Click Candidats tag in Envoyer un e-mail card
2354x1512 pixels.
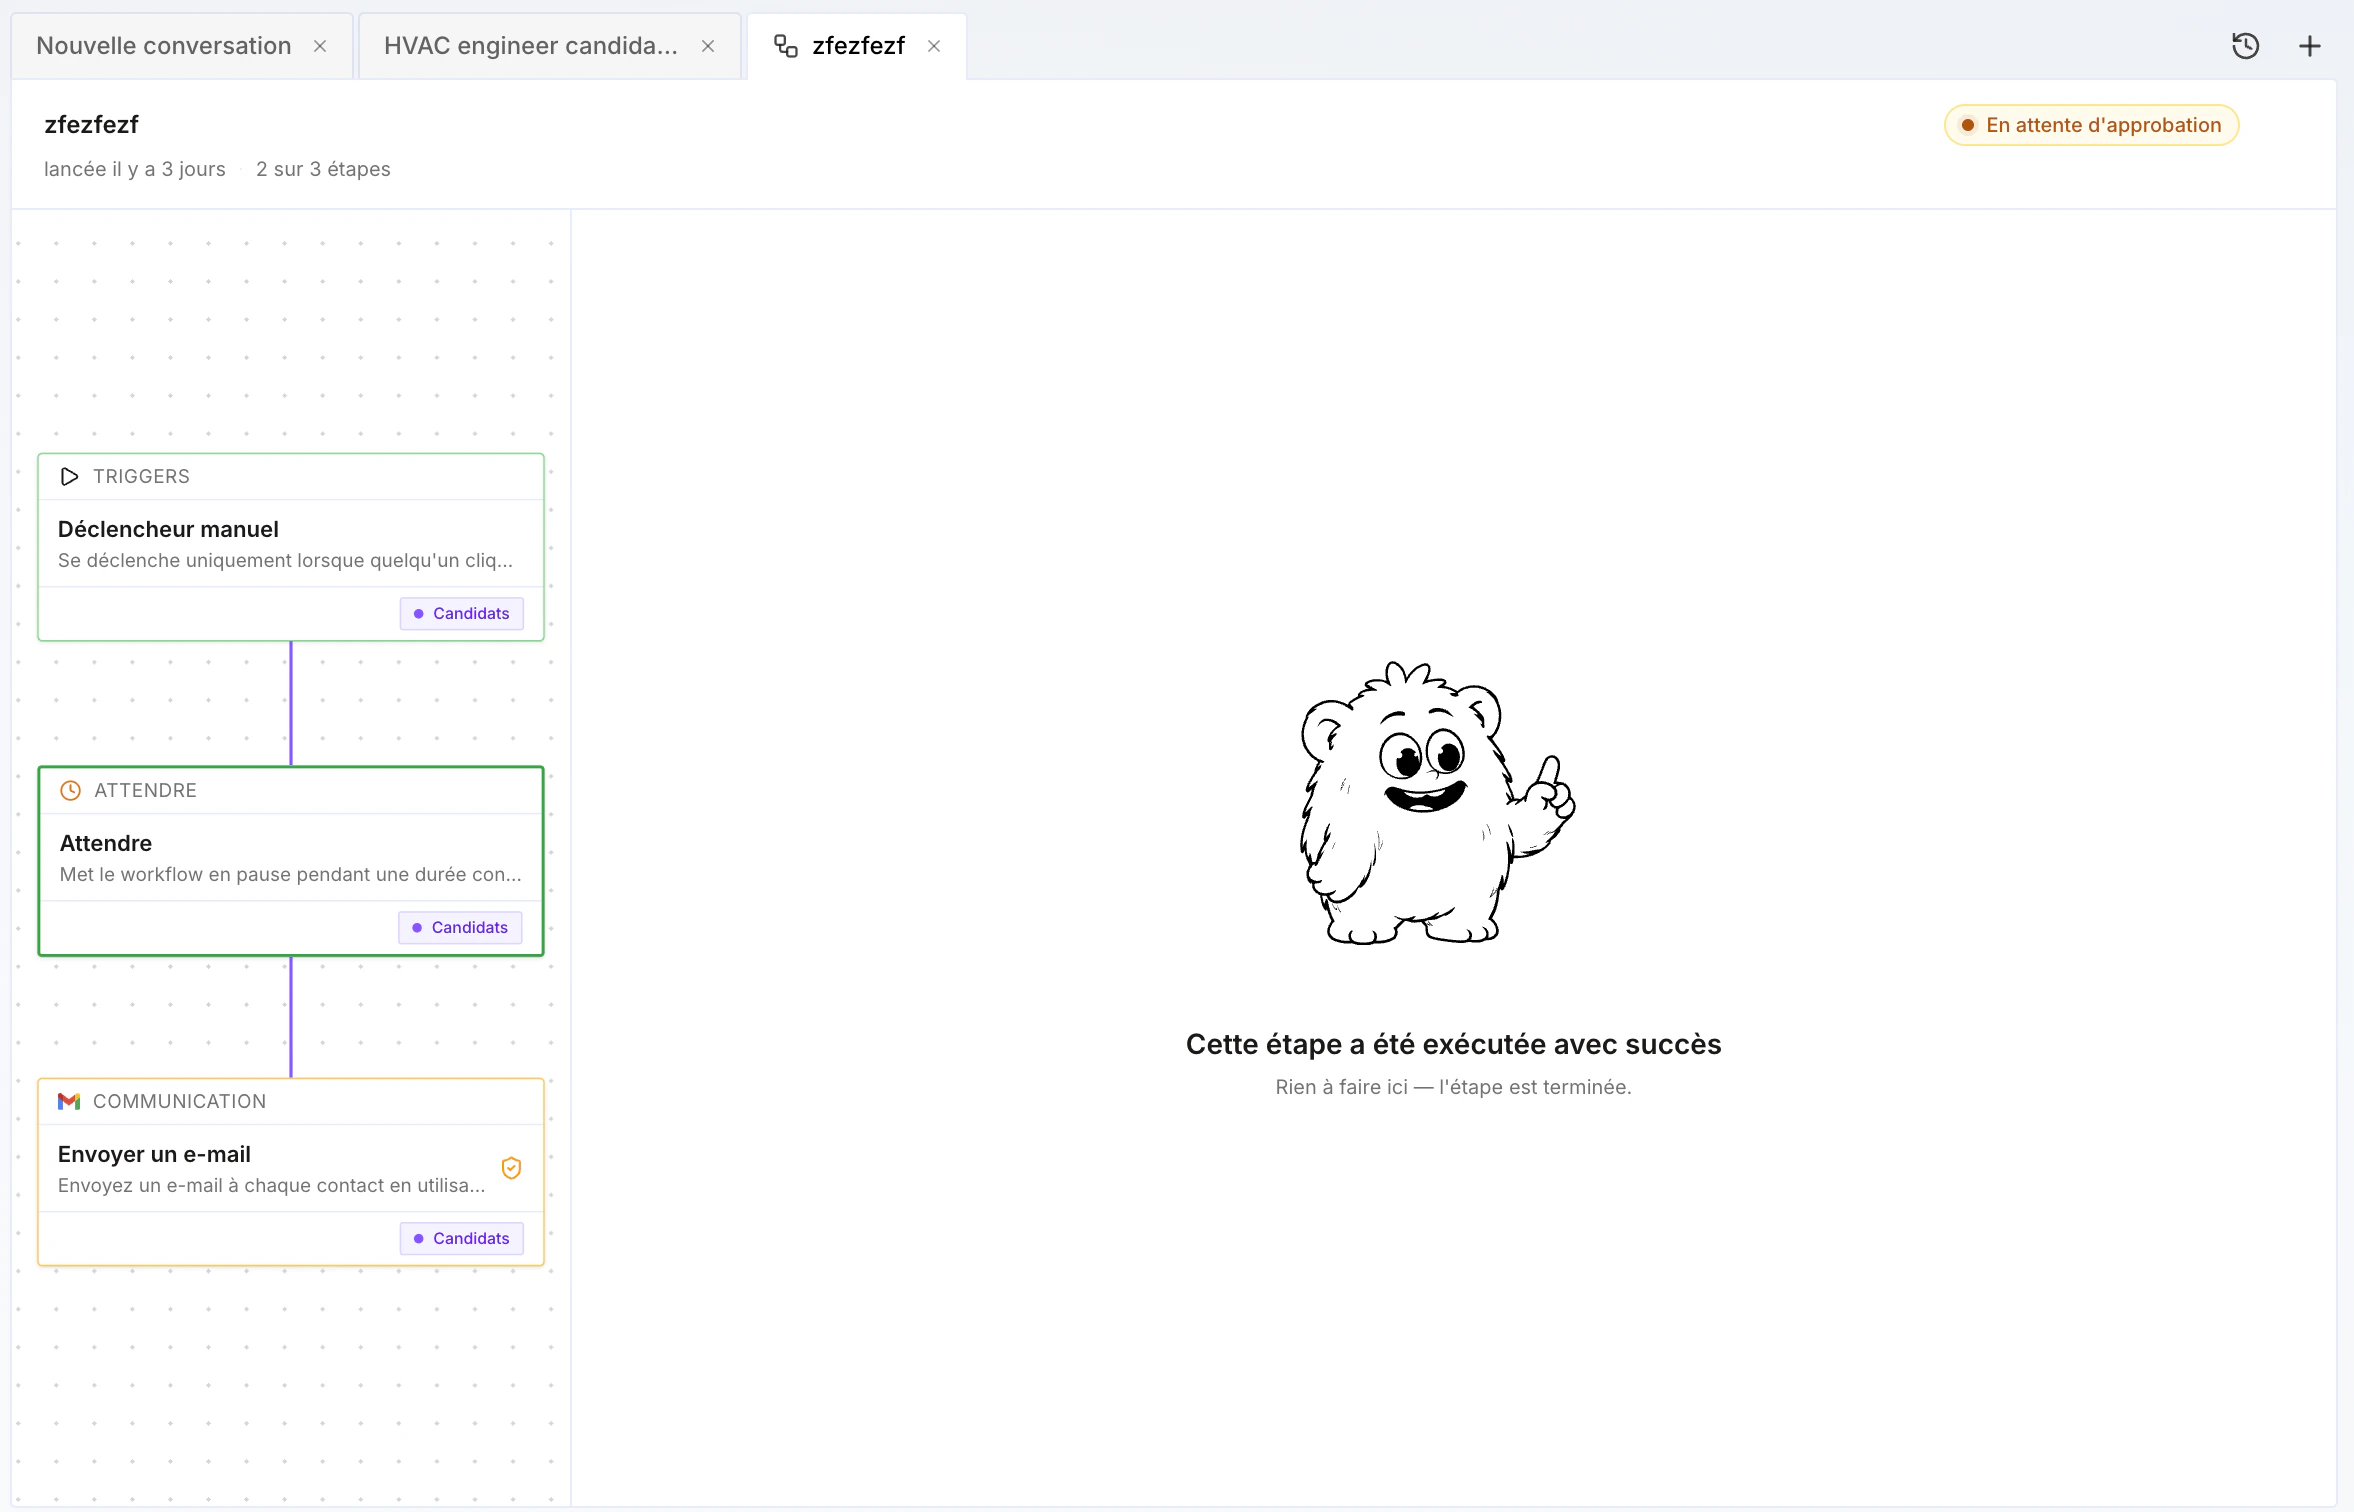click(461, 1238)
